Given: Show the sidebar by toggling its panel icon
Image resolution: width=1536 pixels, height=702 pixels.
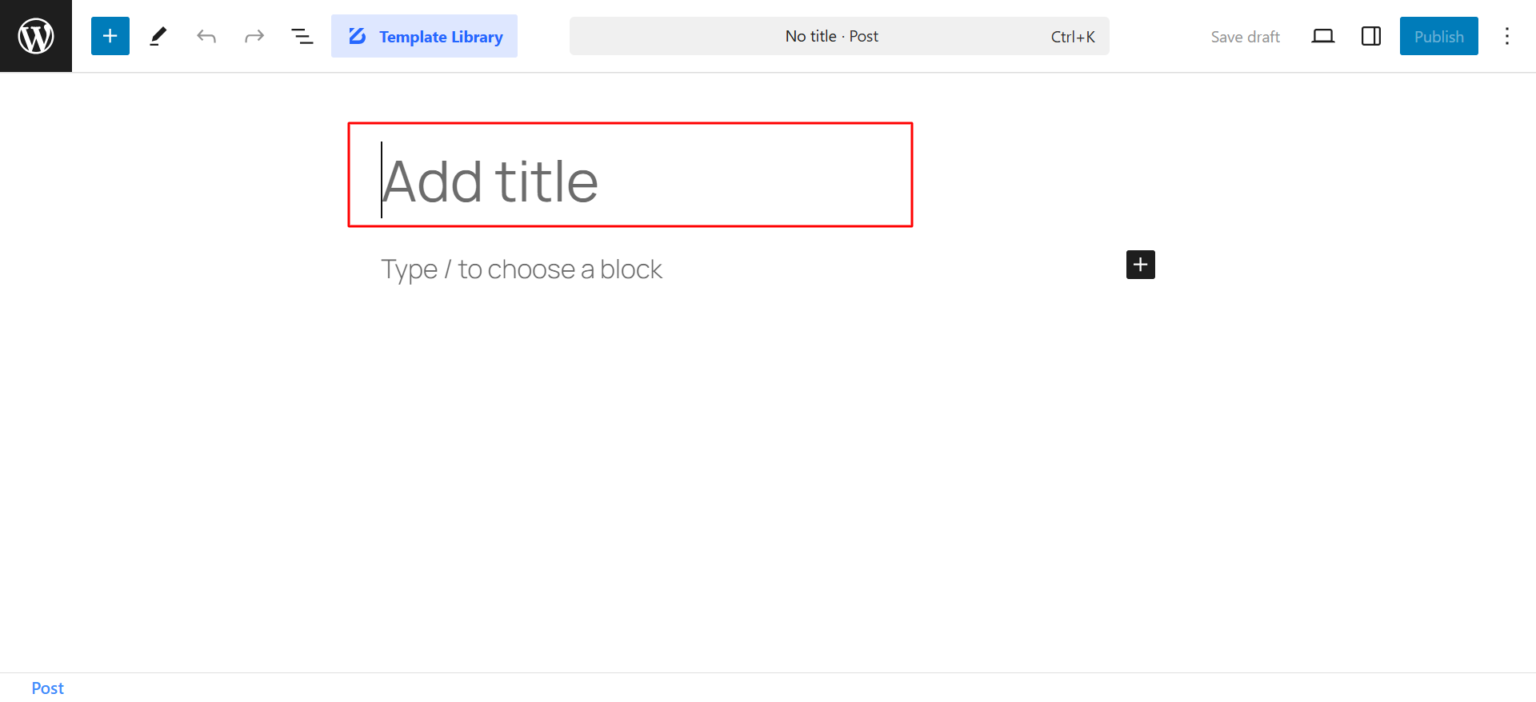Looking at the screenshot, I should click(x=1370, y=35).
